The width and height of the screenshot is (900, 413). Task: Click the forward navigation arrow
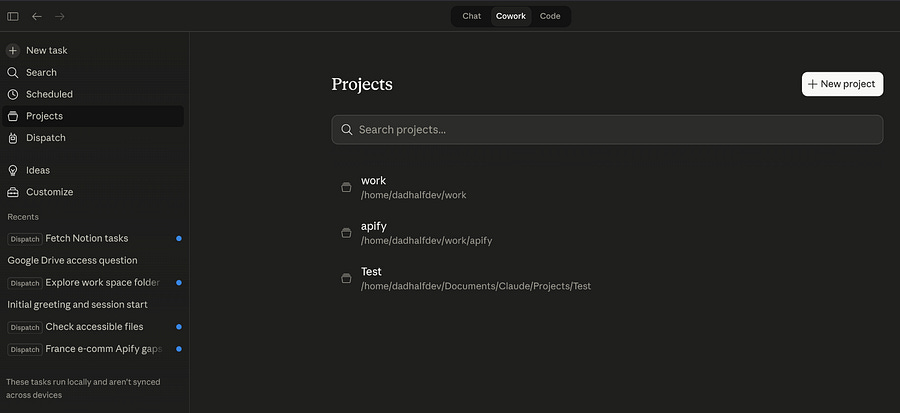click(x=60, y=16)
